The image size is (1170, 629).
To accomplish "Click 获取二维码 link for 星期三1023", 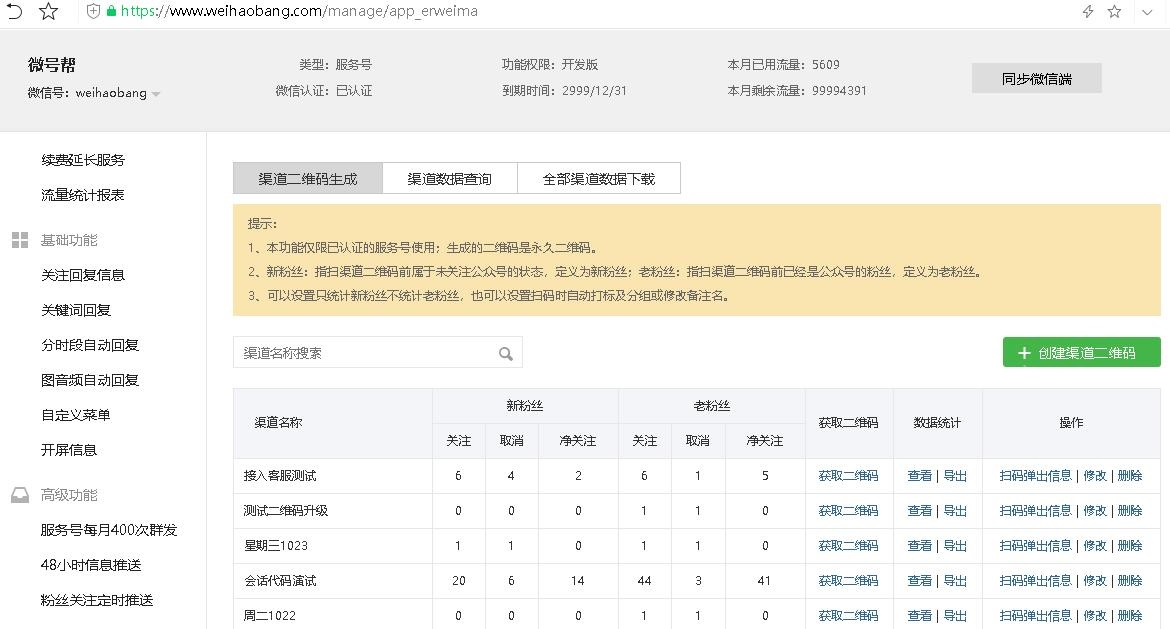I will click(x=848, y=545).
